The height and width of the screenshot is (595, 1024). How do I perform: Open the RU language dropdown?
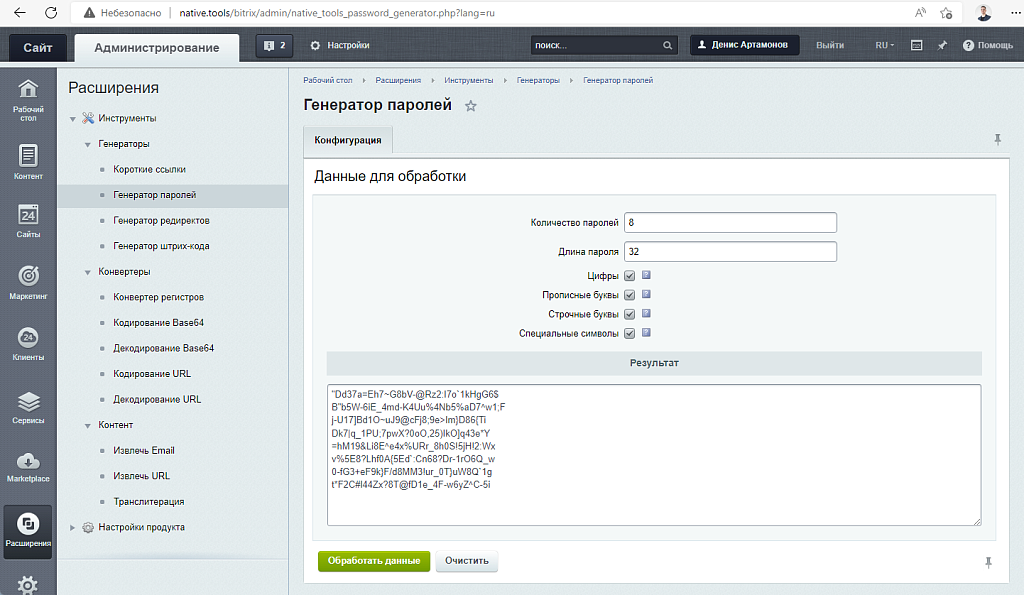[883, 45]
